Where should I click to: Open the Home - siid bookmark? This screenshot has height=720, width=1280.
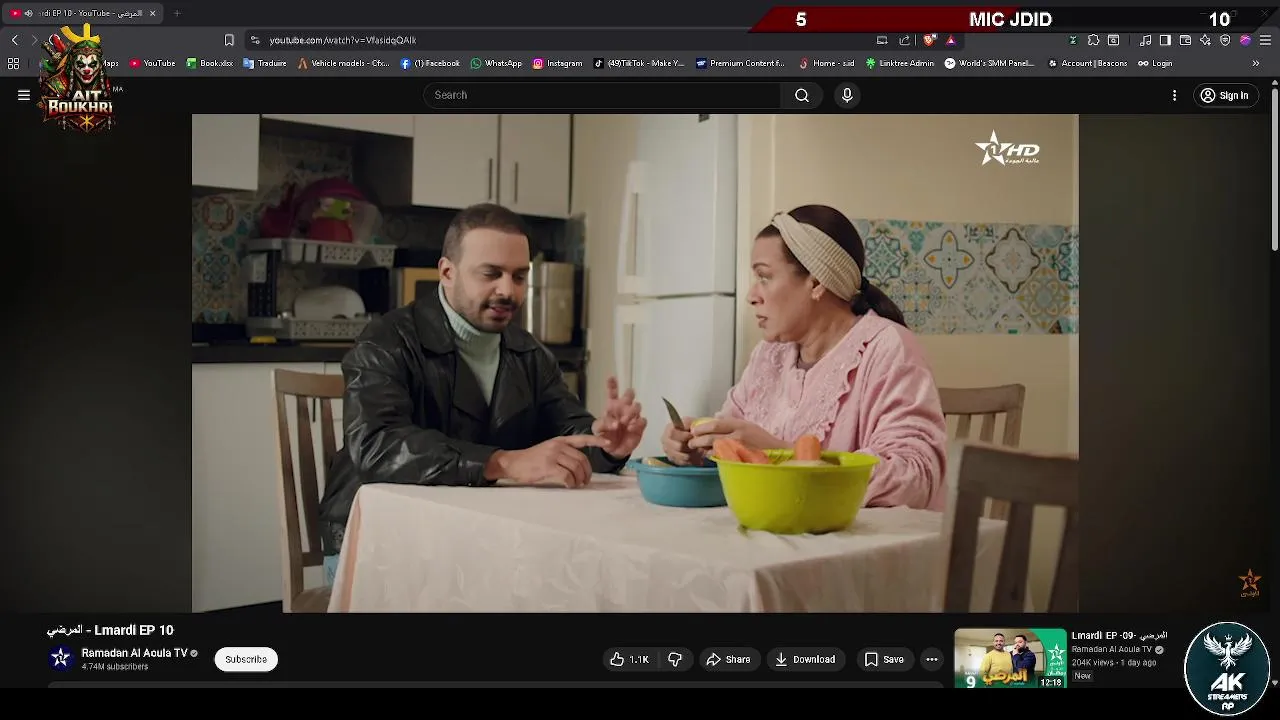pos(826,63)
